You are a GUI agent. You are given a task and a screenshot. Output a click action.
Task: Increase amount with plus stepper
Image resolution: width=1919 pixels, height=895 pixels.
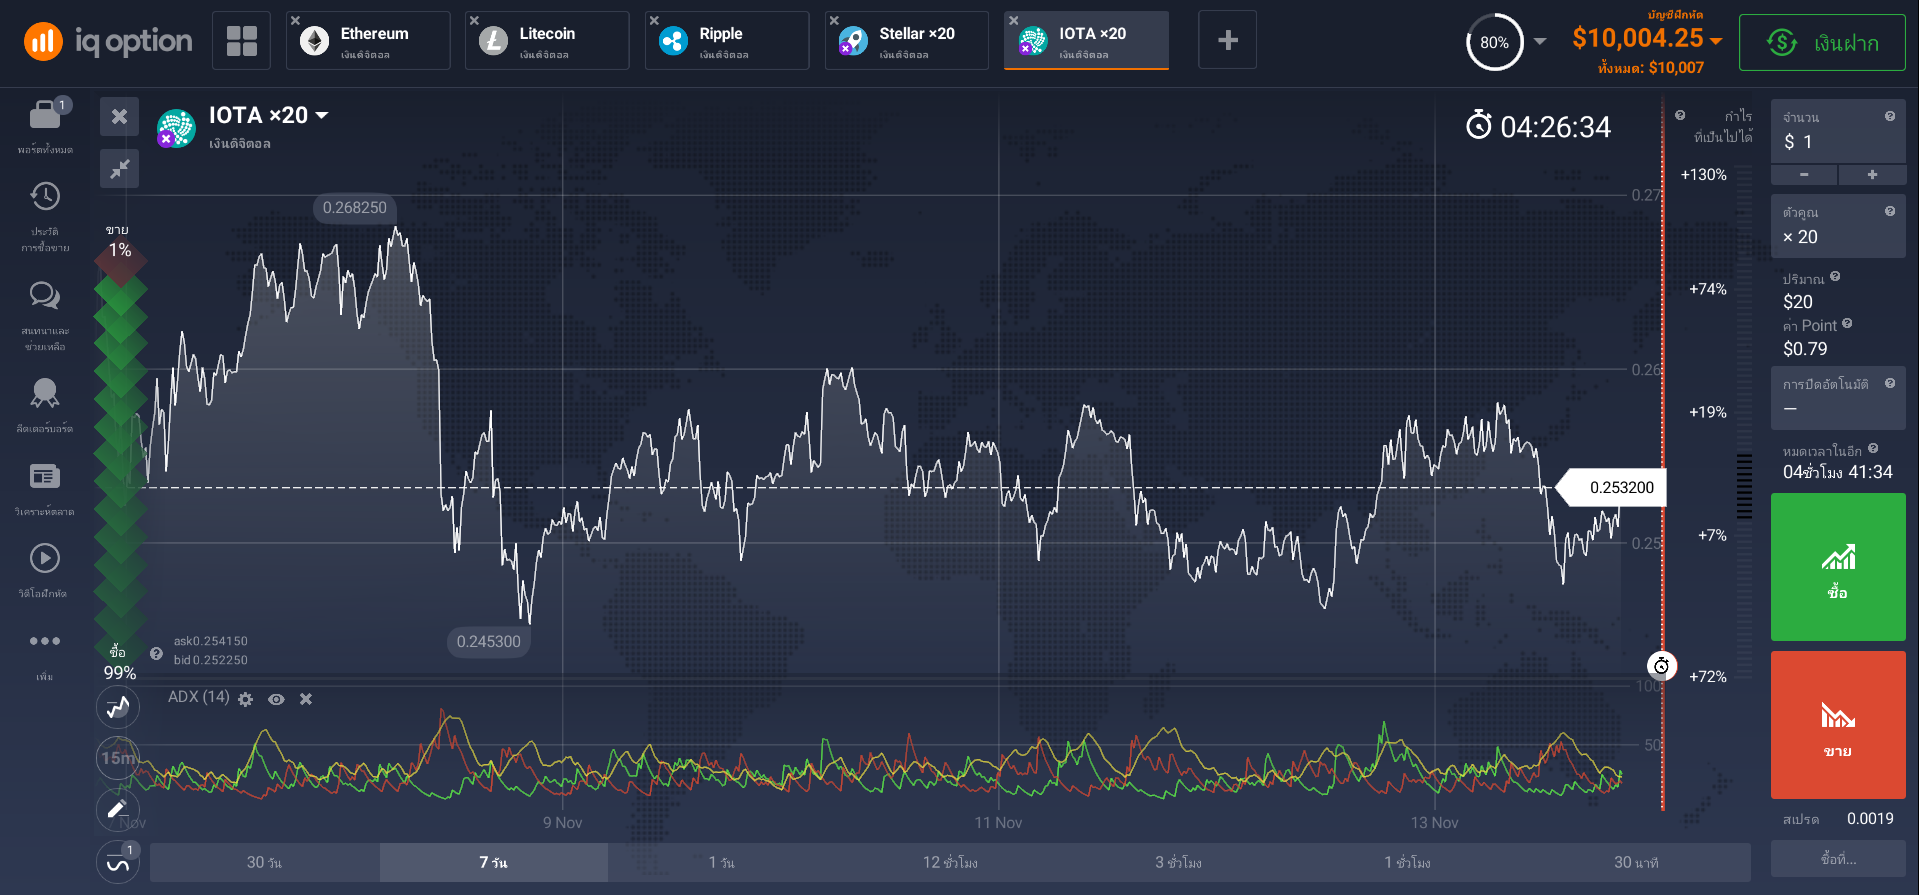tap(1871, 175)
